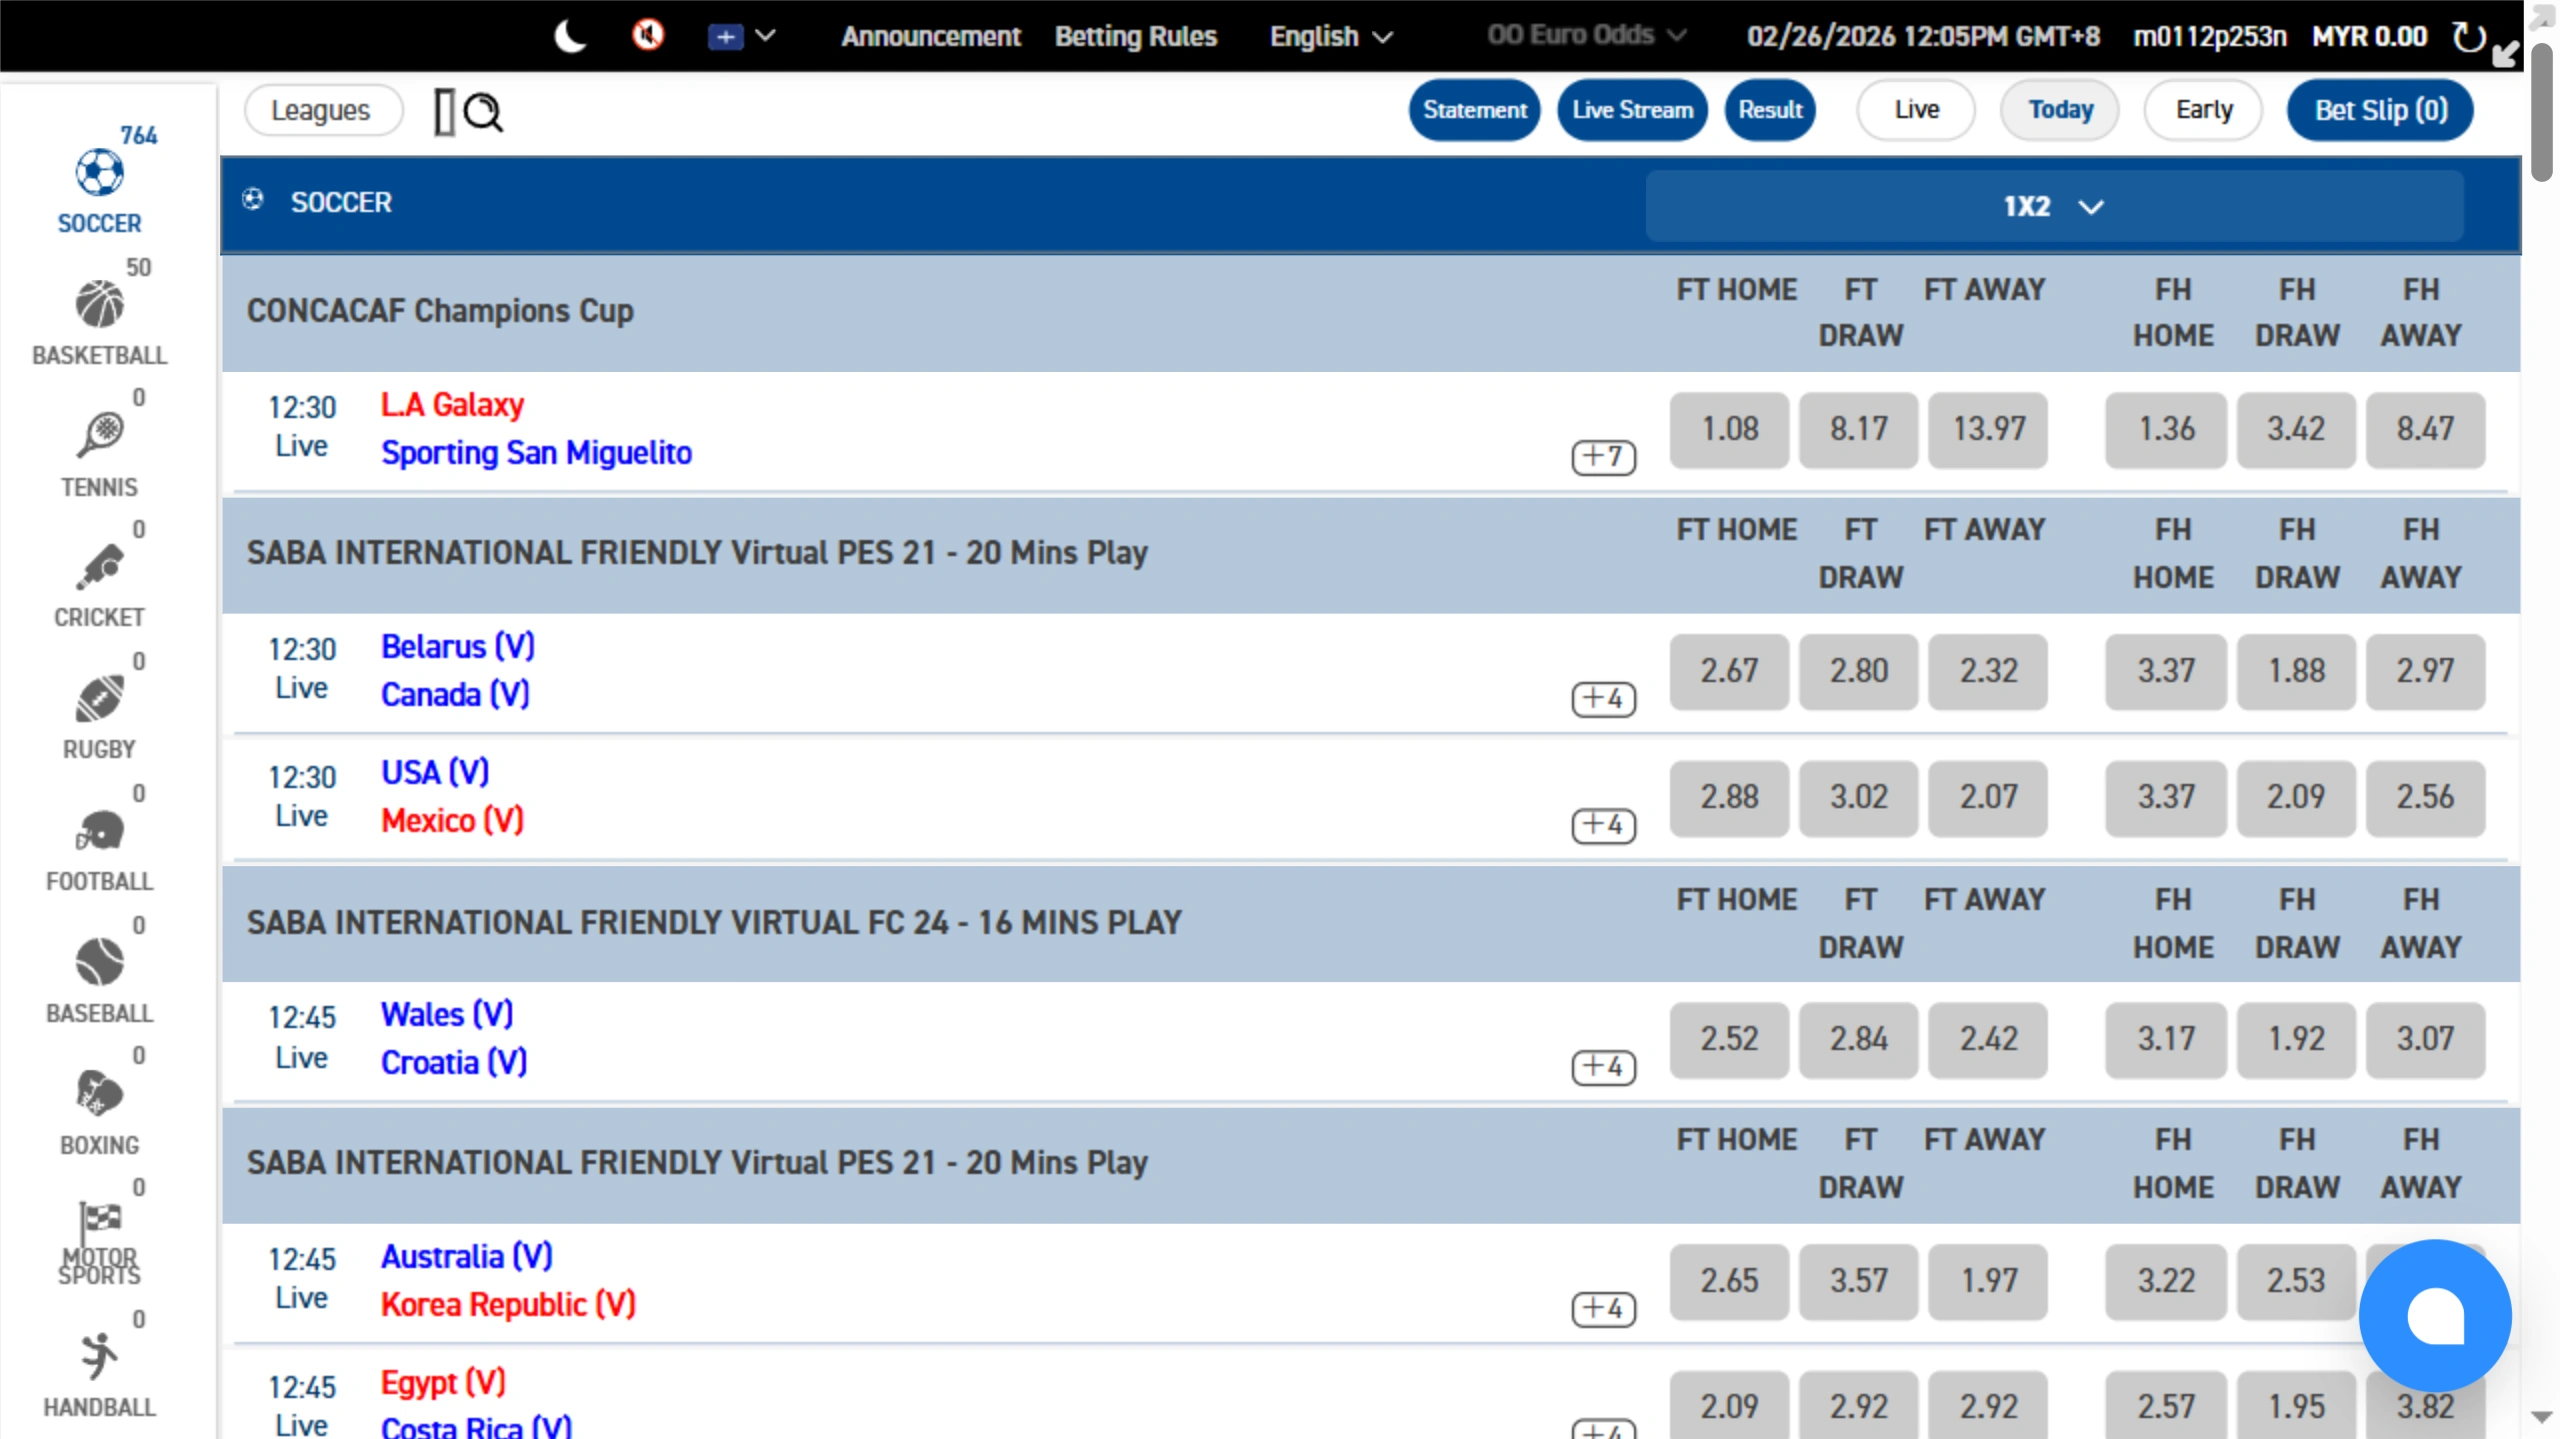The height and width of the screenshot is (1439, 2560).
Task: Toggle dark mode moon icon
Action: (570, 37)
